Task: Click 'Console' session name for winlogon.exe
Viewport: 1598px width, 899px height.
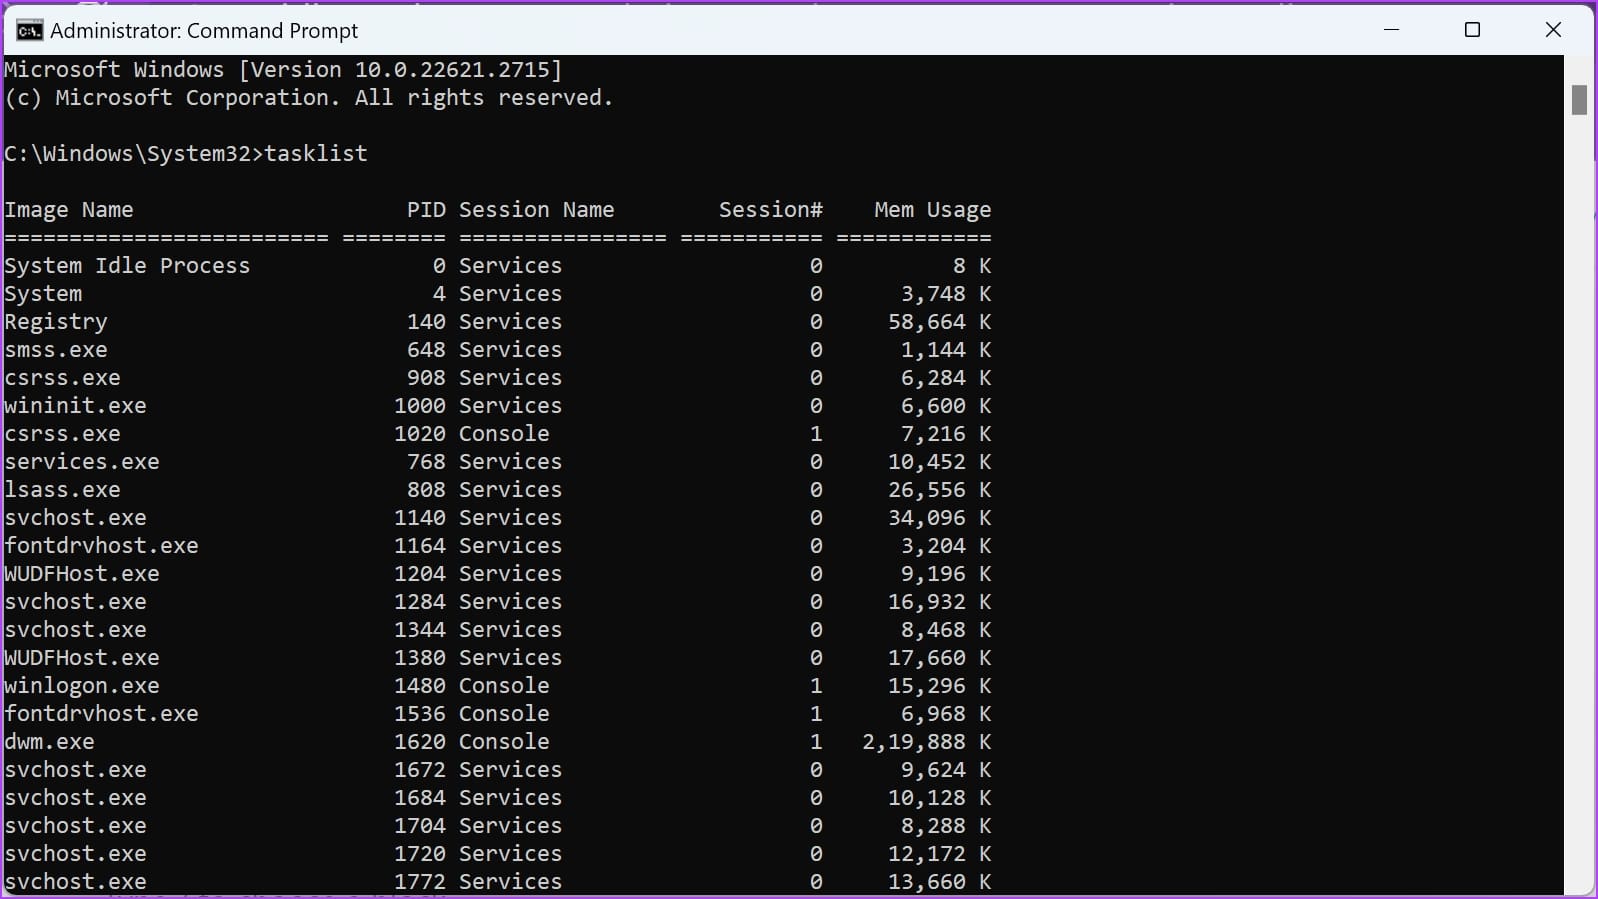Action: click(x=504, y=686)
